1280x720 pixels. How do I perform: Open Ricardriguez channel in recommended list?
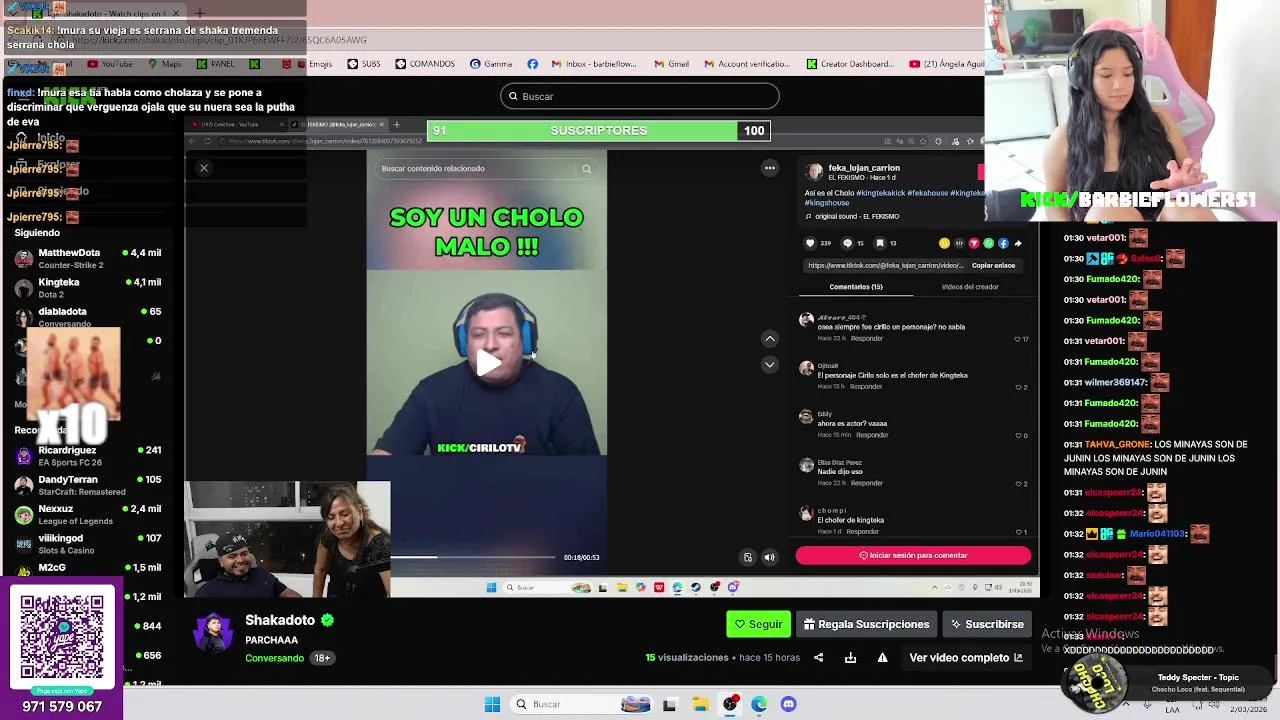tap(88, 456)
